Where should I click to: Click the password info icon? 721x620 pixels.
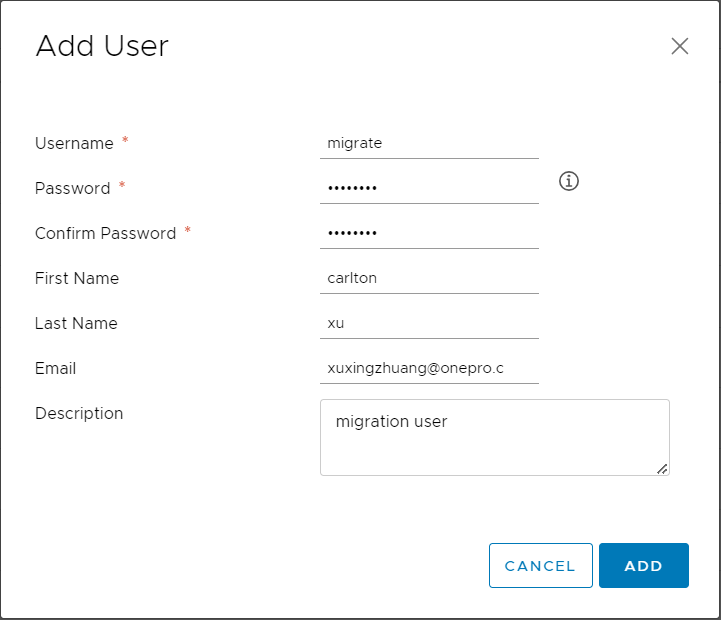pyautogui.click(x=569, y=181)
